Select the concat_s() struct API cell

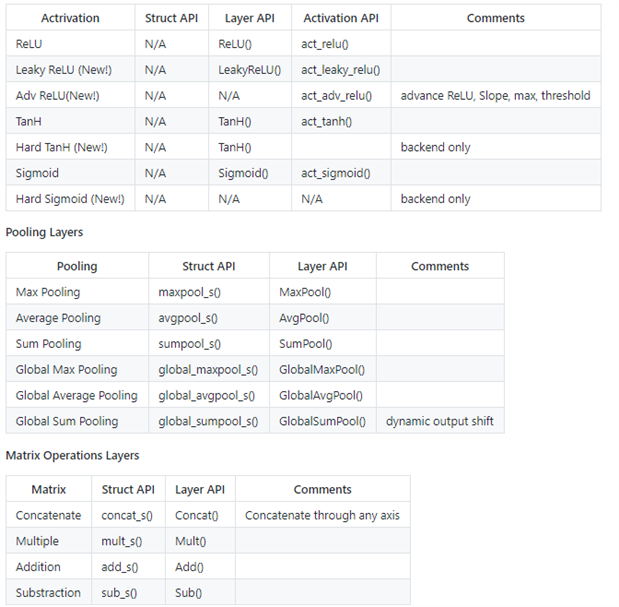click(x=127, y=515)
